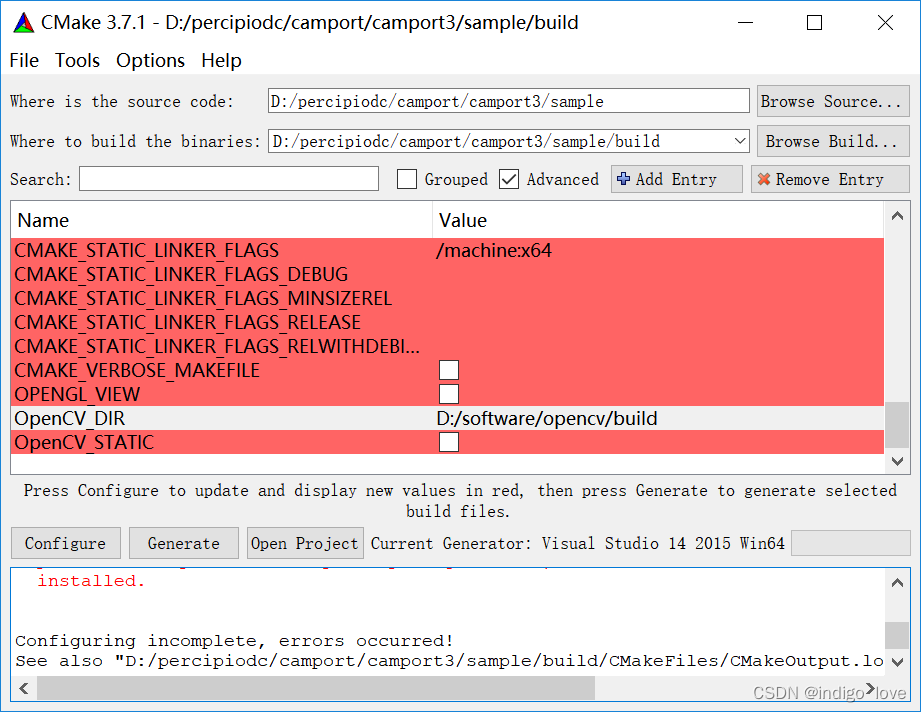
Task: Click the D:/software/opencv/build value
Action: [547, 418]
